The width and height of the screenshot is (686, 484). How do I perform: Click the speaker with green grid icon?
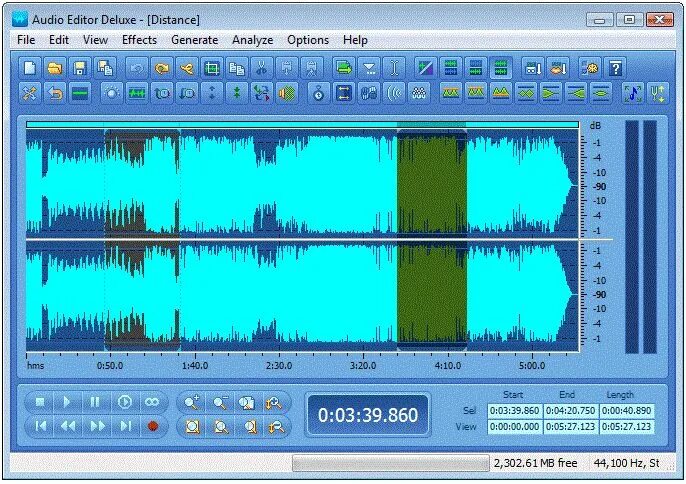coord(287,93)
